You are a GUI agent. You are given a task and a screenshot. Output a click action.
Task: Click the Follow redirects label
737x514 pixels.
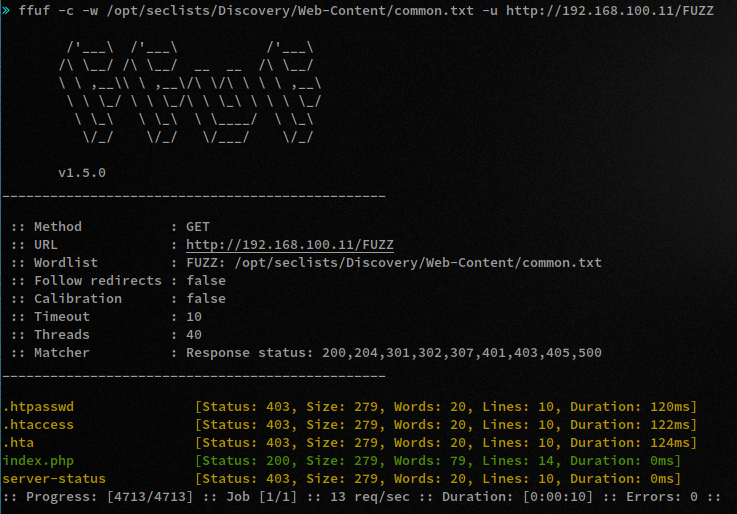point(98,281)
